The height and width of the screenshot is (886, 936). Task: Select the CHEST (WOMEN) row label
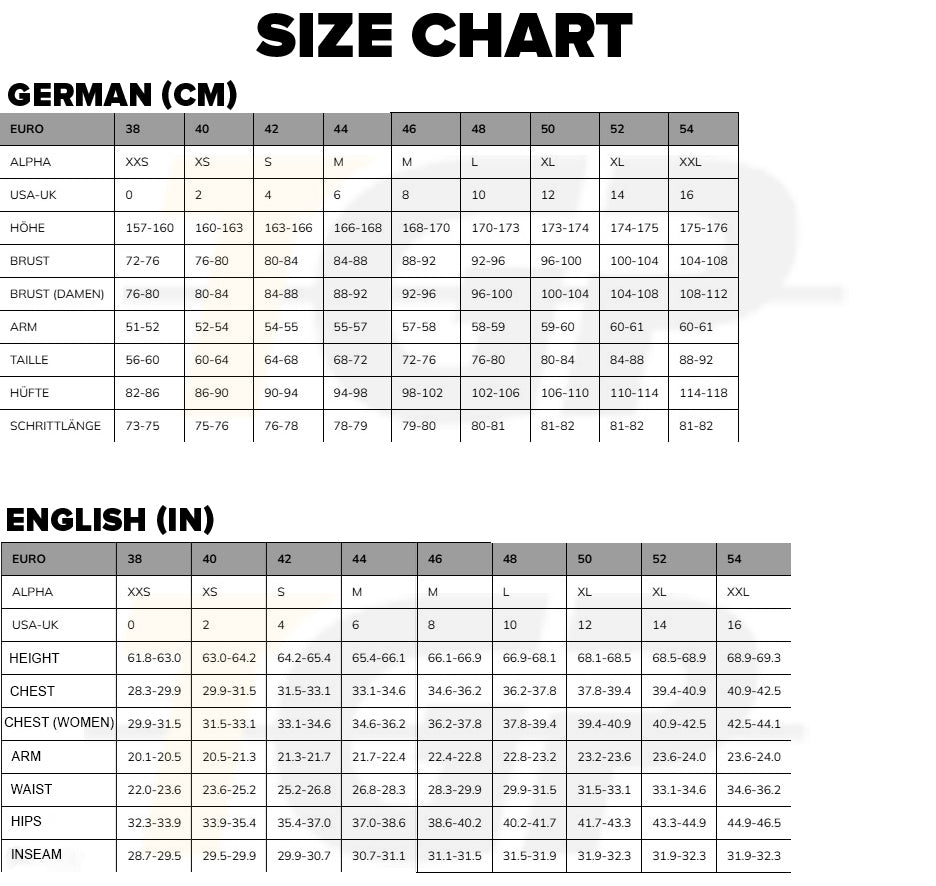[59, 723]
